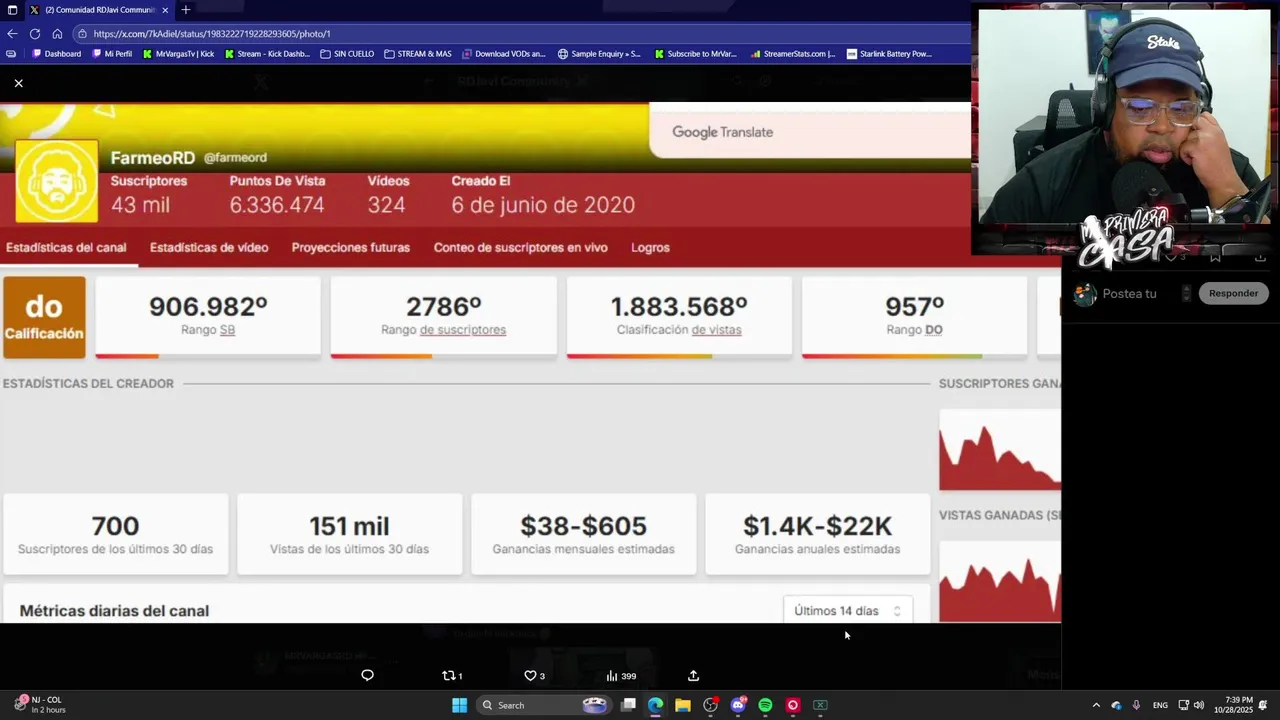The width and height of the screenshot is (1280, 720).
Task: Select the Comunidad RDJavi Community tab
Action: tap(100, 10)
